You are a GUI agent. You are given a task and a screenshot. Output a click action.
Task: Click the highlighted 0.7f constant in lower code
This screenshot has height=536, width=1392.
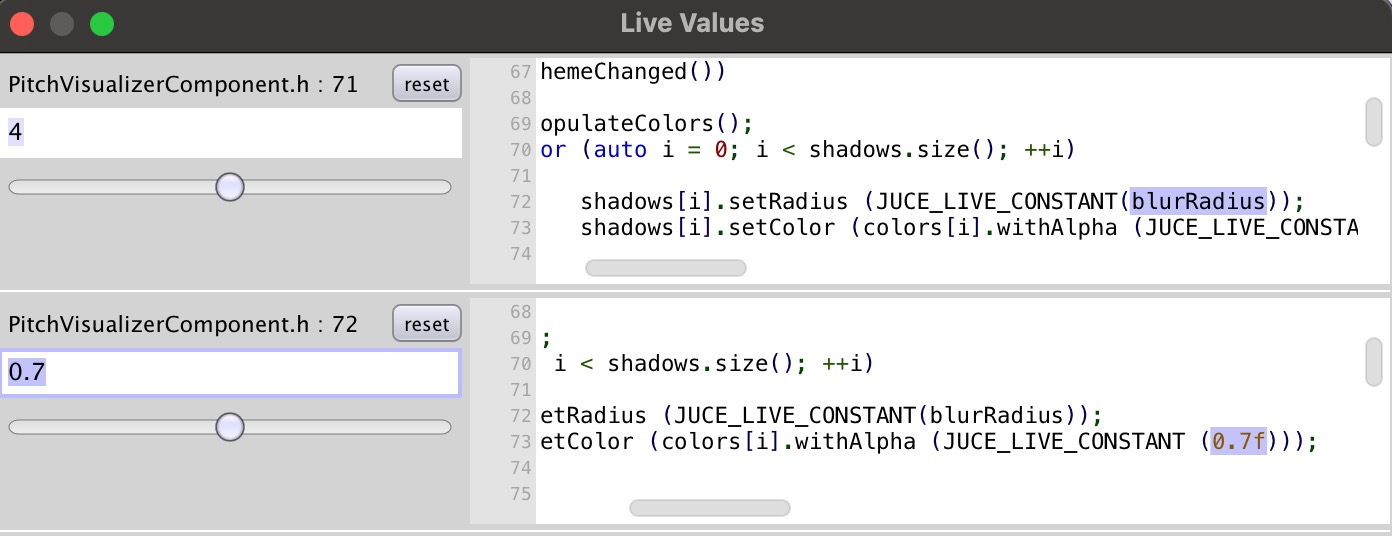pyautogui.click(x=1238, y=441)
